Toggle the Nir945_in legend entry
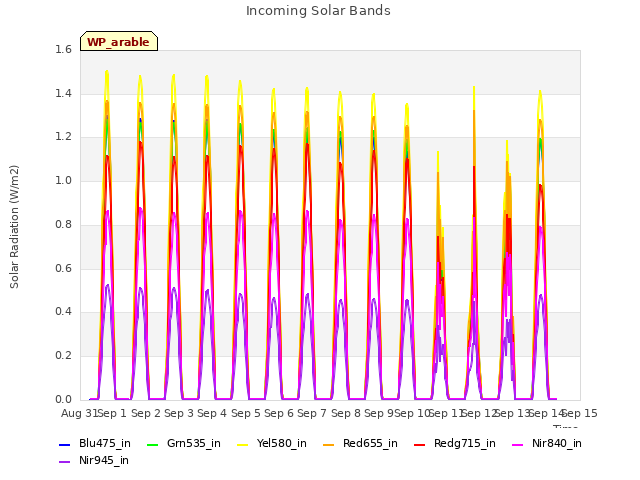Screen dimensions: 640x480 point(94,460)
